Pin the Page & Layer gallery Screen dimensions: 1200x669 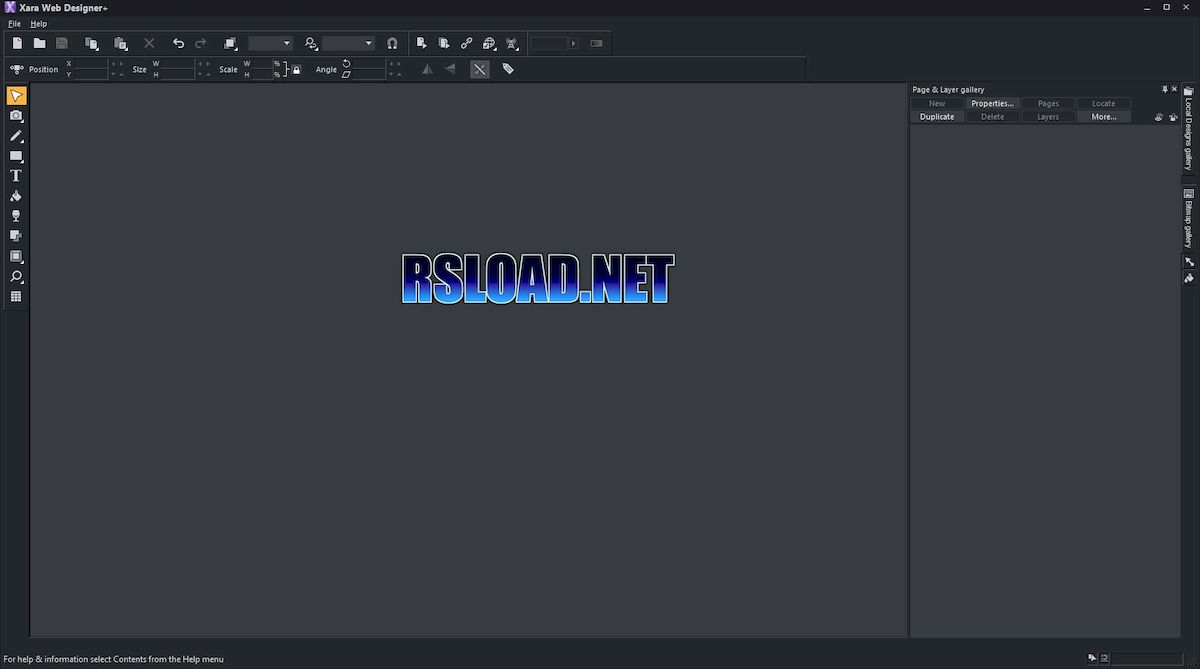(1163, 89)
